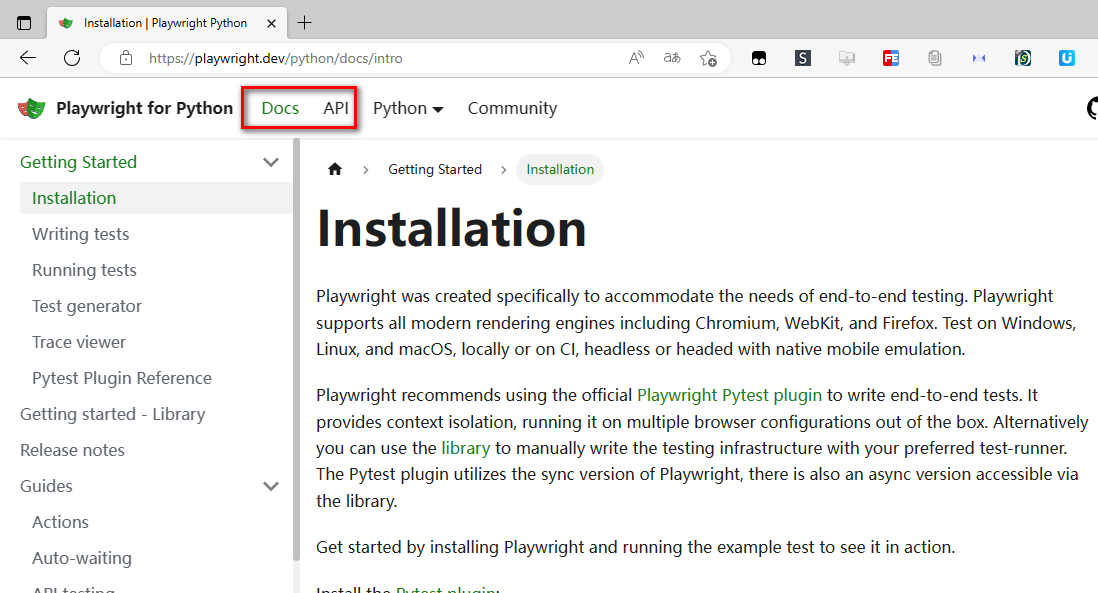Open the Community navbar item
Image resolution: width=1098 pixels, height=593 pixels.
(513, 109)
